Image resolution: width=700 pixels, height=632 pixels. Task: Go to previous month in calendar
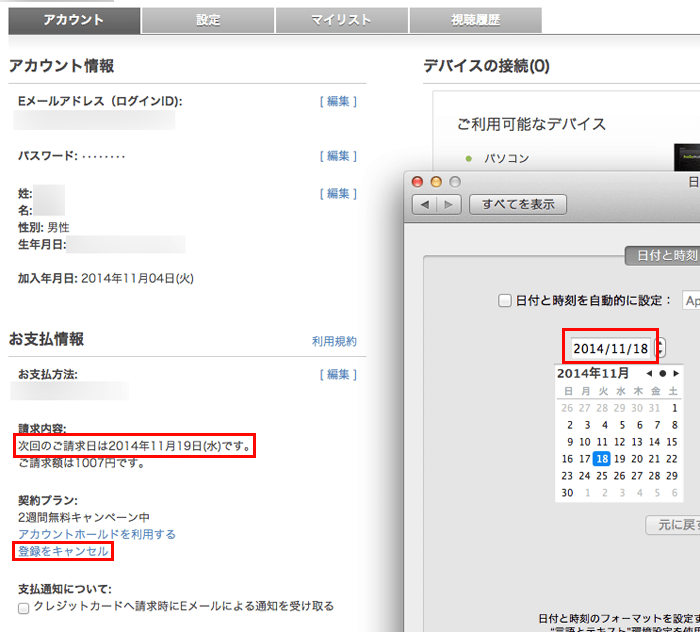point(649,373)
